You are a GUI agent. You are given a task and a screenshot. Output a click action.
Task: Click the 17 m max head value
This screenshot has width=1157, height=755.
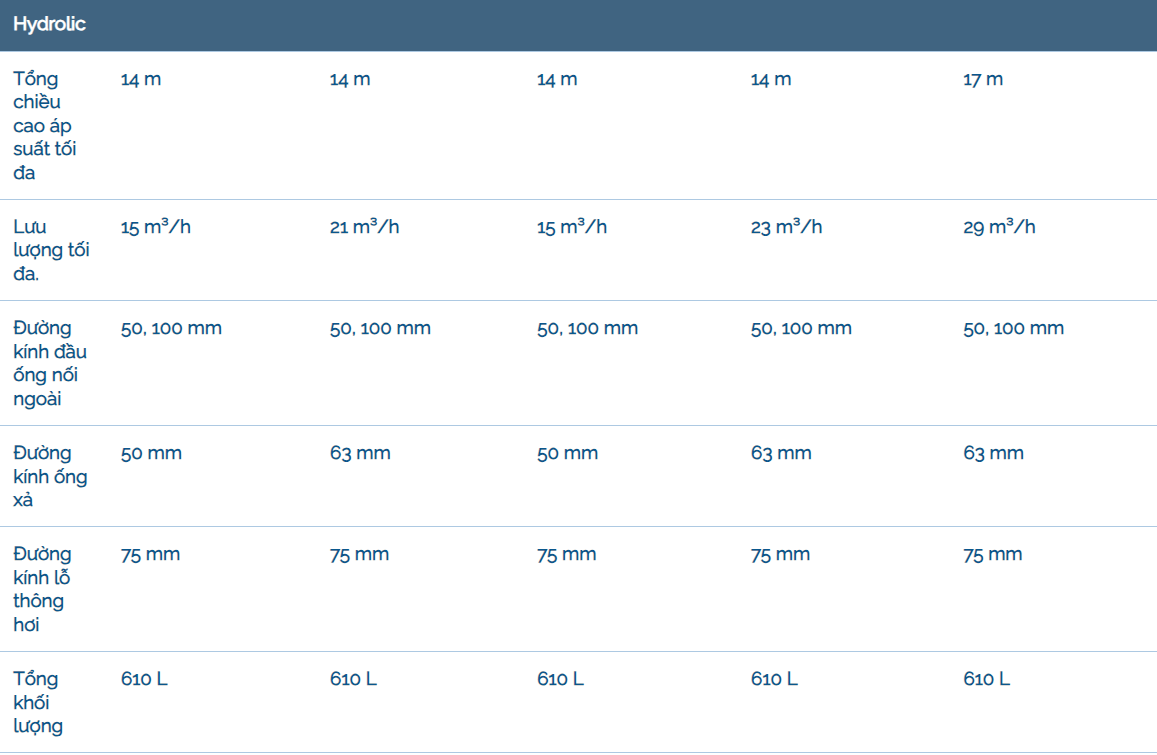(982, 79)
